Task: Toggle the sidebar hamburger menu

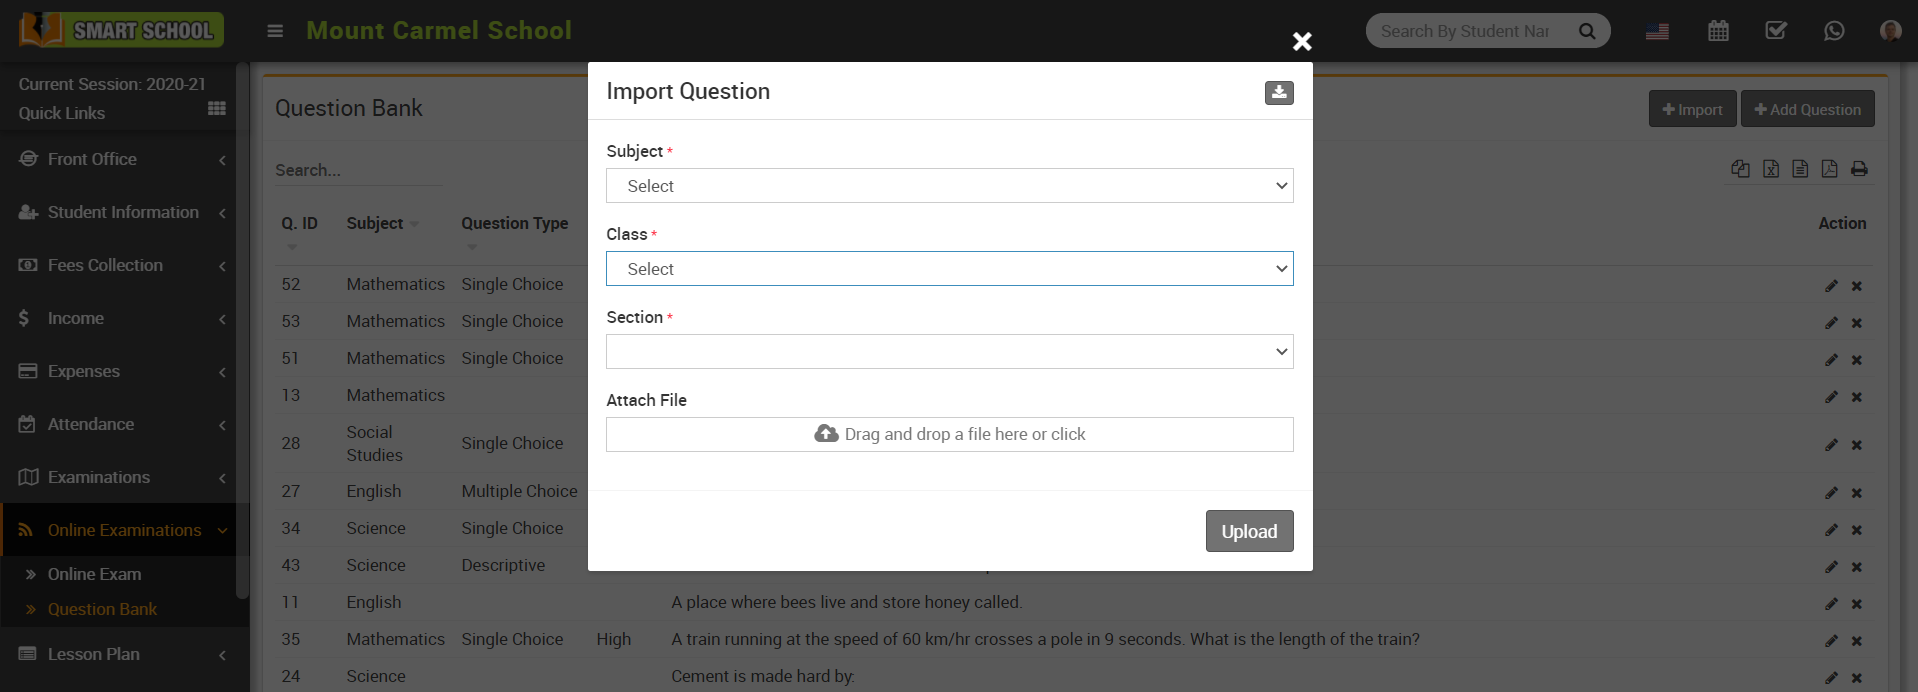Action: 275,31
